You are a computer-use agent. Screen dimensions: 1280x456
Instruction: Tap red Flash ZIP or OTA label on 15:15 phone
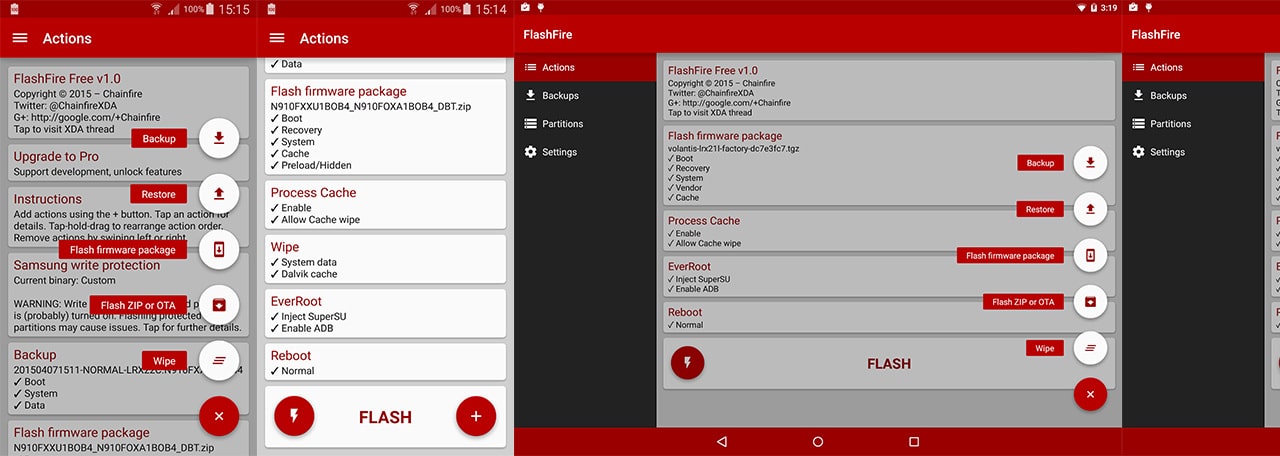[x=138, y=305]
